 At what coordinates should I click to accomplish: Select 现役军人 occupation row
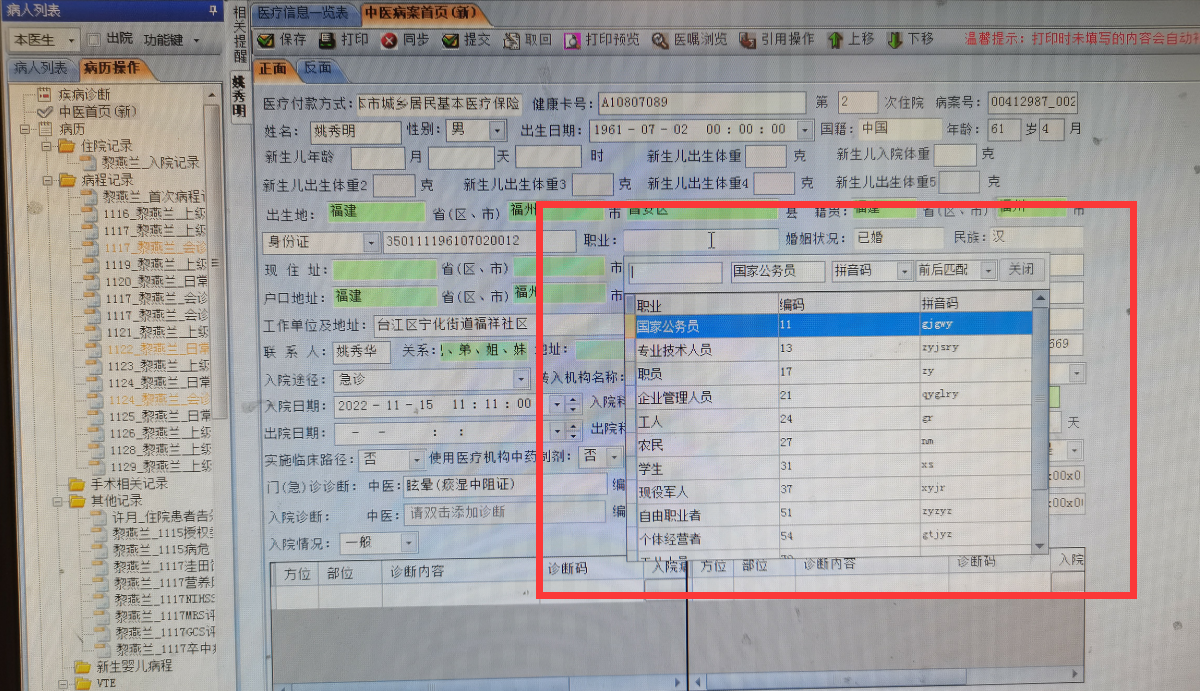(x=832, y=492)
